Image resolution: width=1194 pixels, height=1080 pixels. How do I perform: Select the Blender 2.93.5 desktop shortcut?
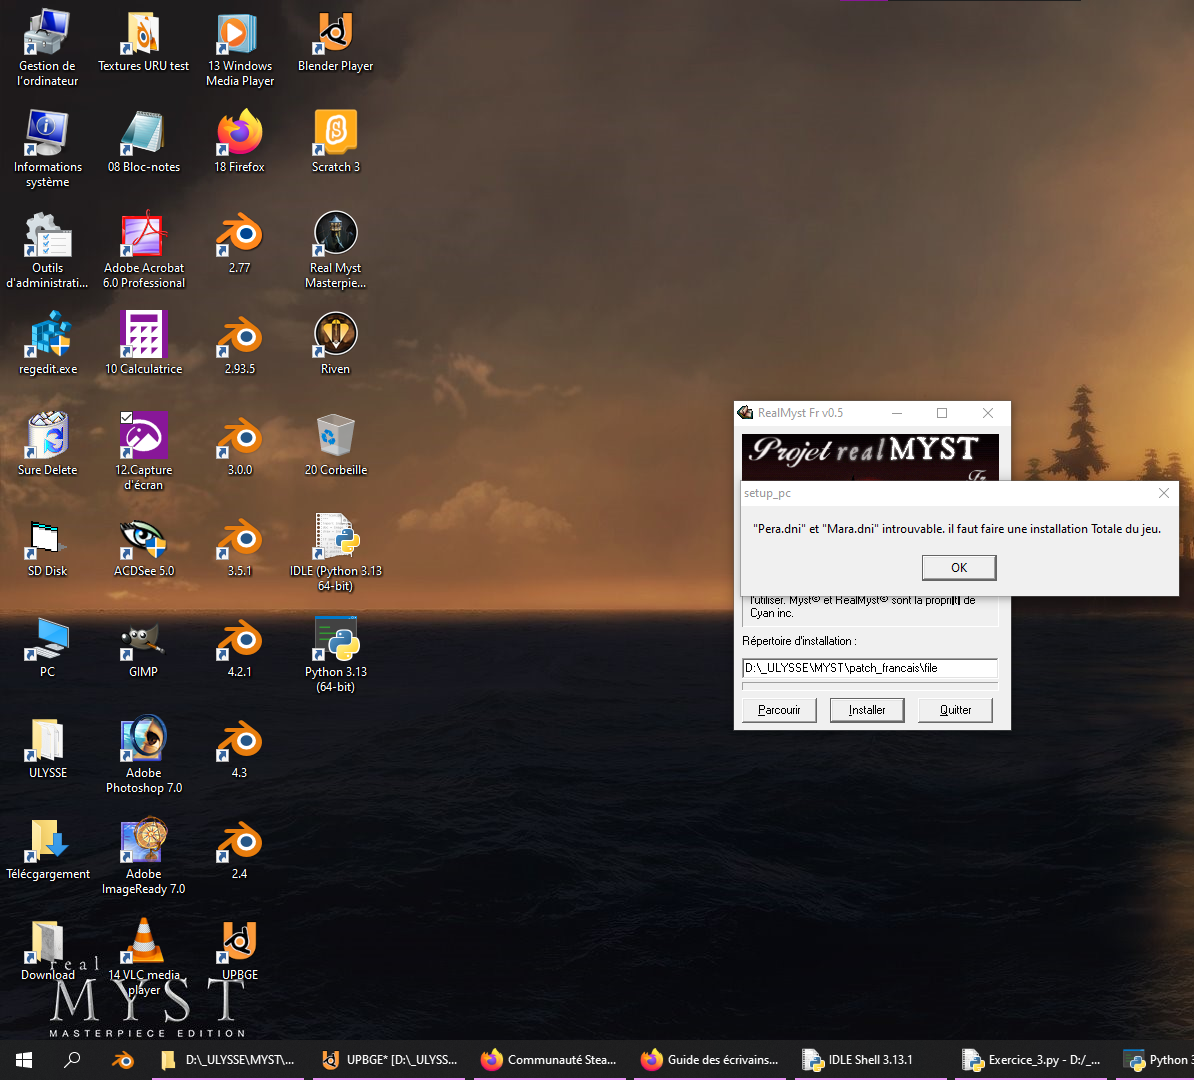(x=240, y=344)
